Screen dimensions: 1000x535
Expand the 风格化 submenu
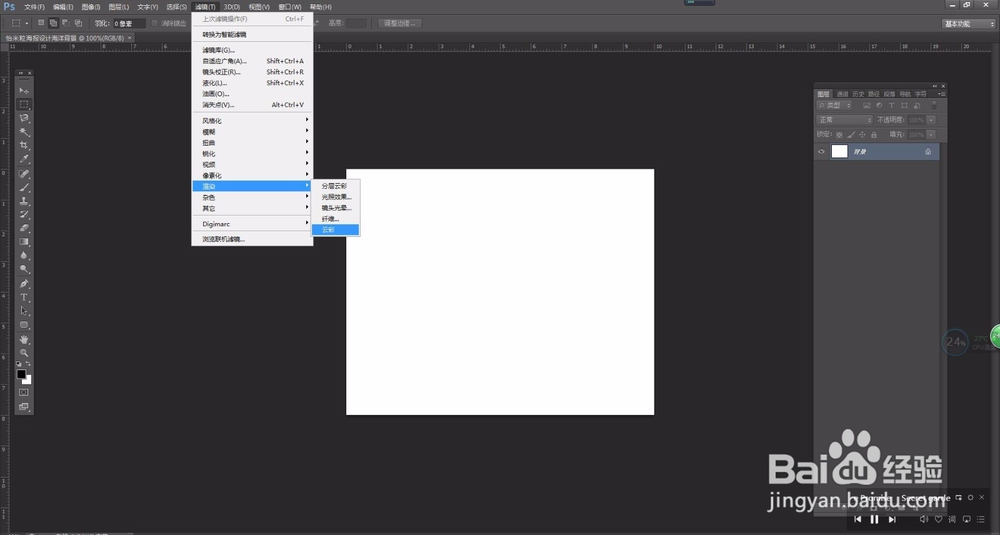(252, 121)
